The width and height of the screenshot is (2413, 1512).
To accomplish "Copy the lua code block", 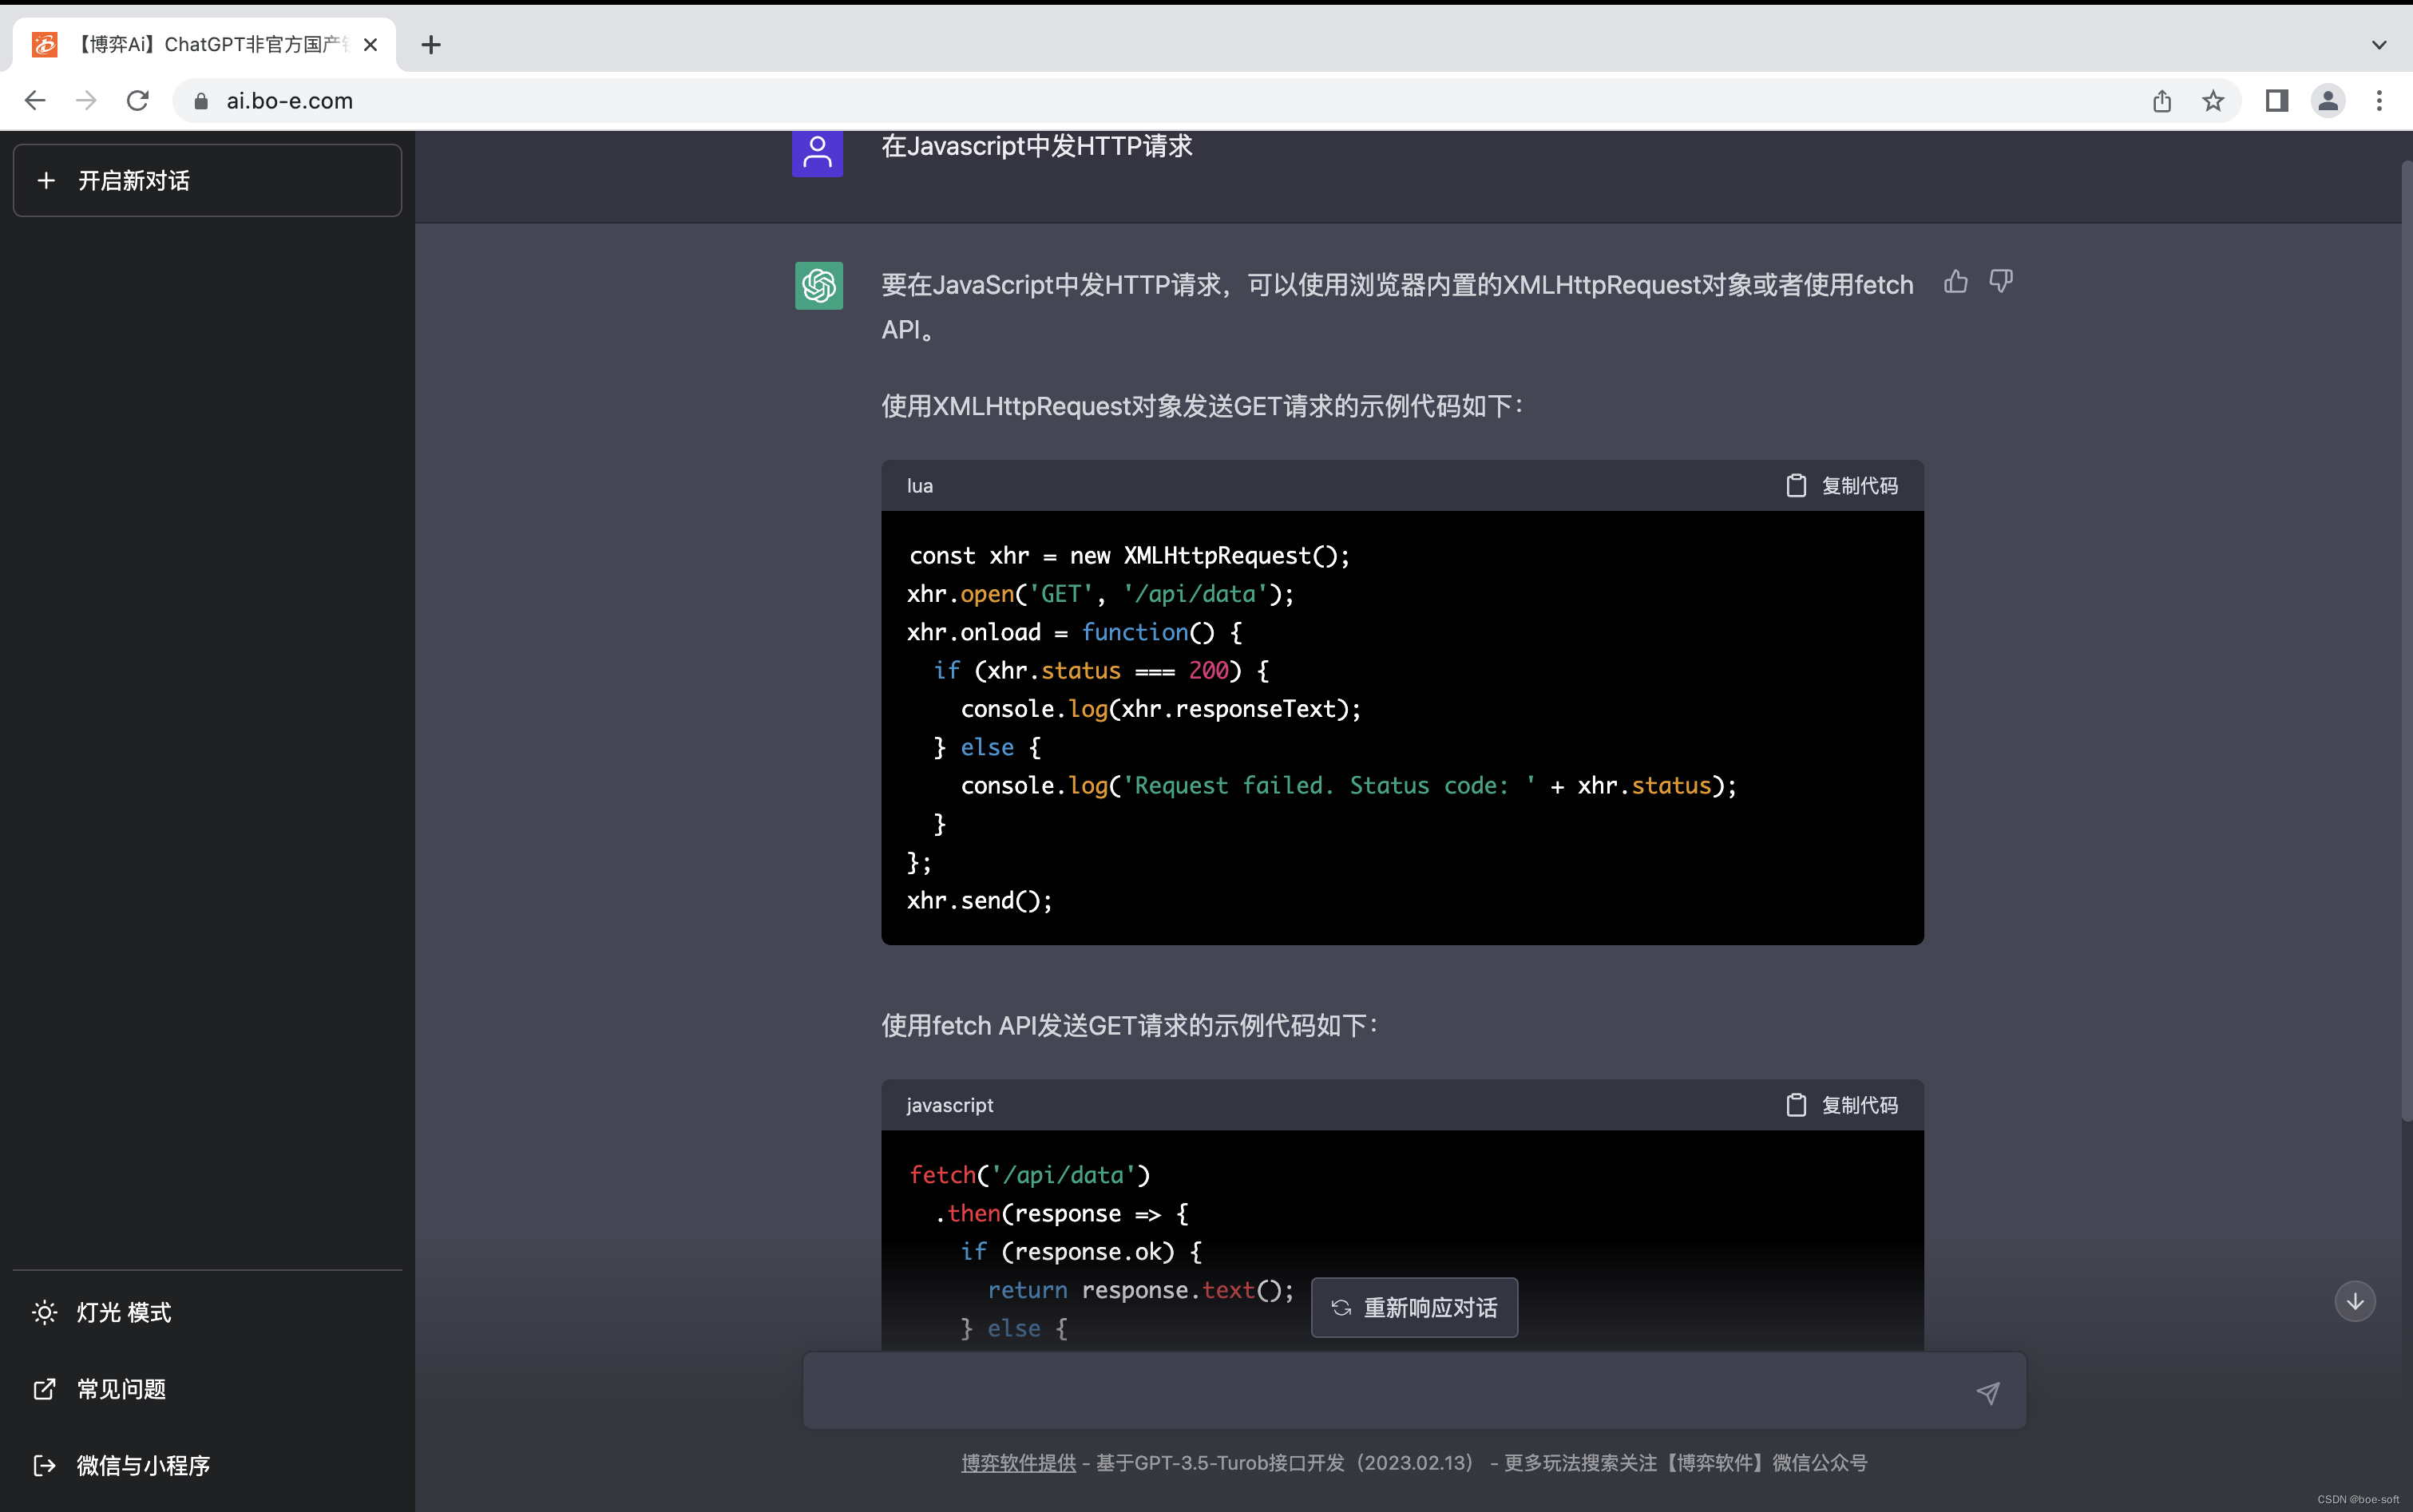I will [x=1842, y=486].
